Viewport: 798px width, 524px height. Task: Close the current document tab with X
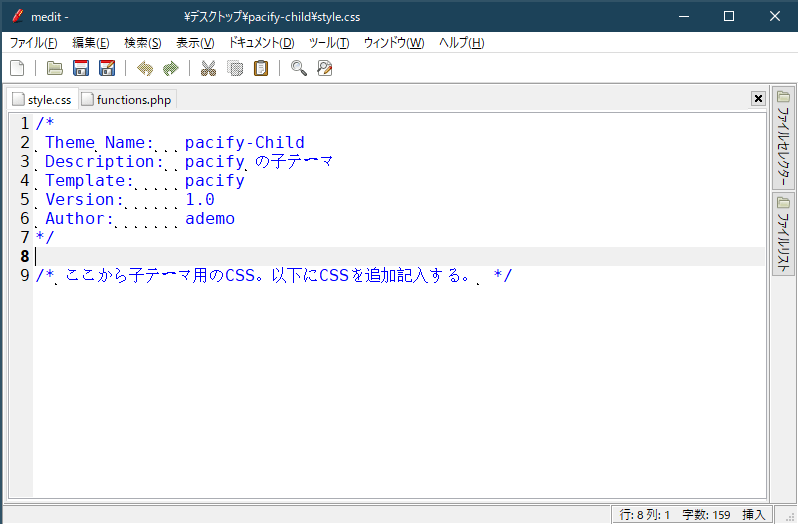tap(758, 99)
